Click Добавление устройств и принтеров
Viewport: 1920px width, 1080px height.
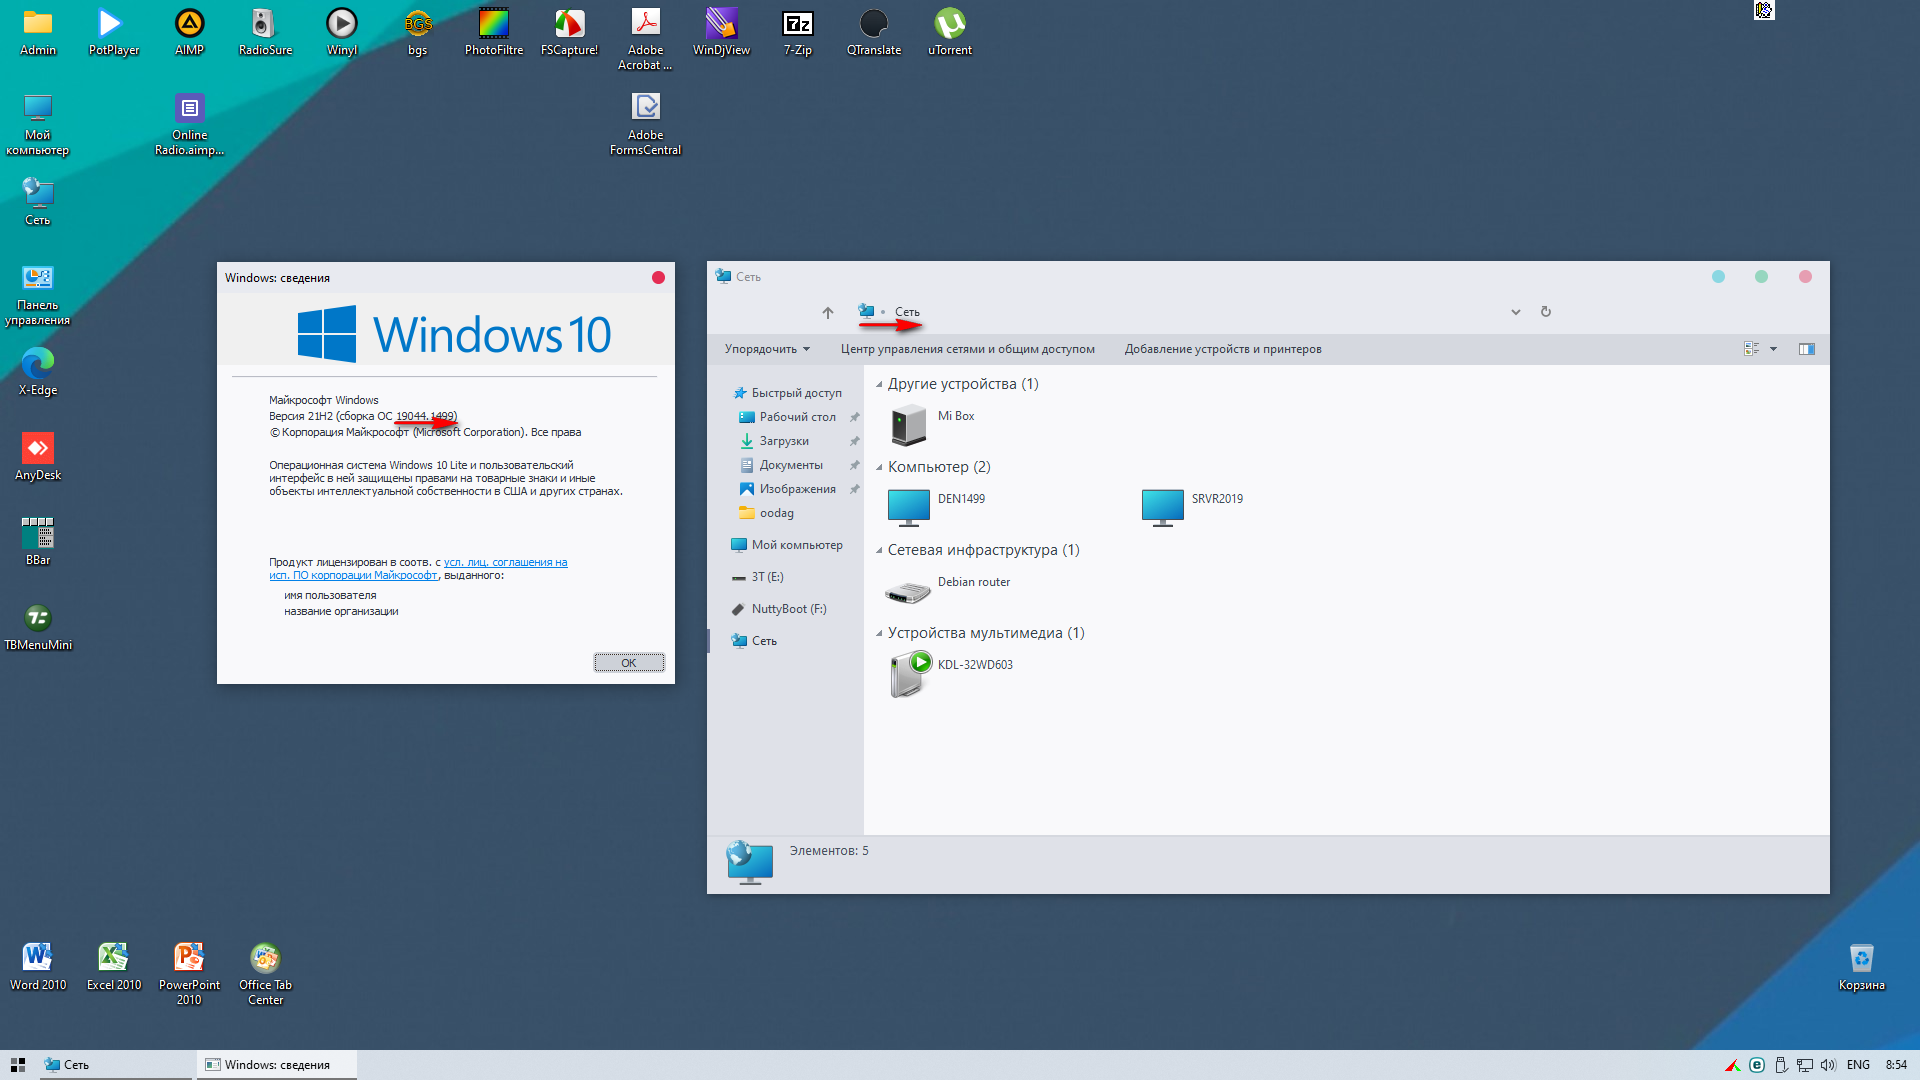pos(1222,349)
